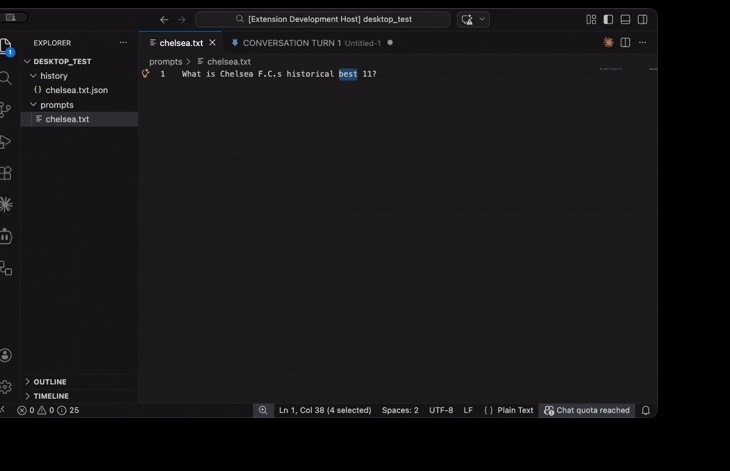Viewport: 730px width, 471px height.
Task: Open the Accounts icon in activity bar
Action: tap(6, 356)
